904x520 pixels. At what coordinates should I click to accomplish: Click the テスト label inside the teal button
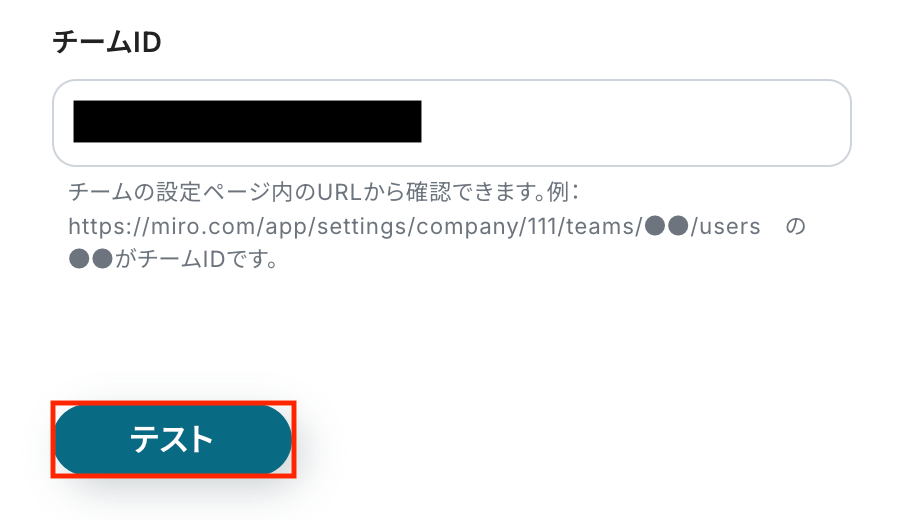pos(172,439)
